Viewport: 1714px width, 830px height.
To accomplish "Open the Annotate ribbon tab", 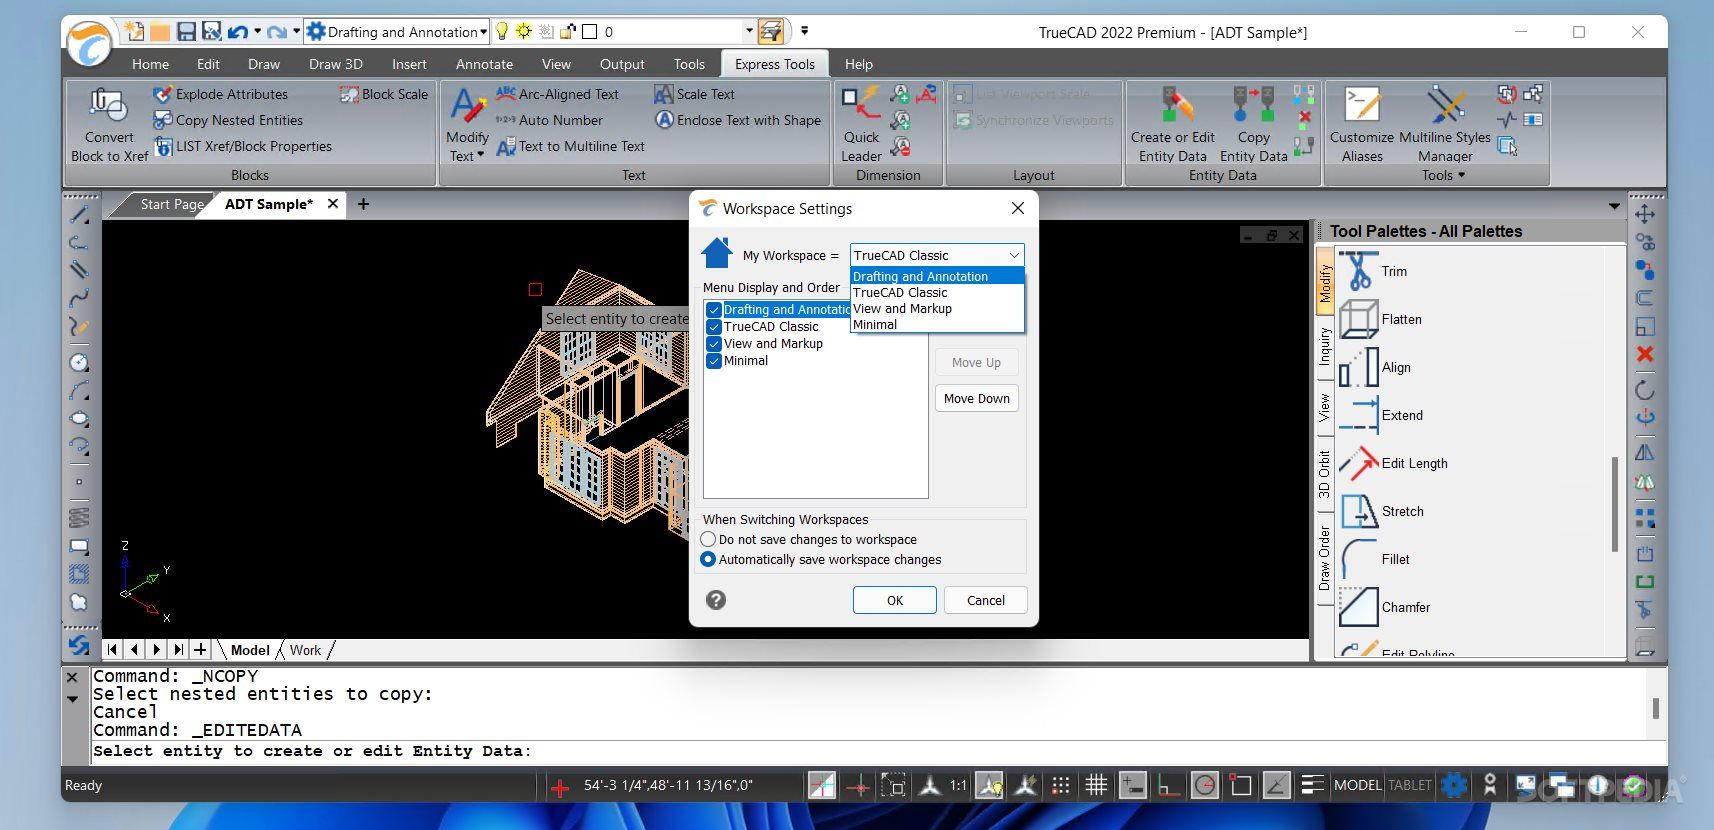I will click(484, 64).
